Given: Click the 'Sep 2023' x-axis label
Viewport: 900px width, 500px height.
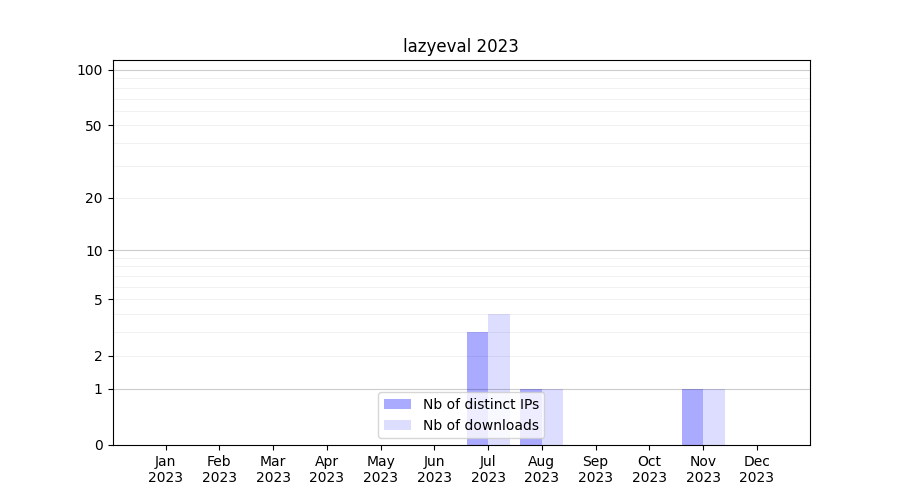Looking at the screenshot, I should pos(595,469).
